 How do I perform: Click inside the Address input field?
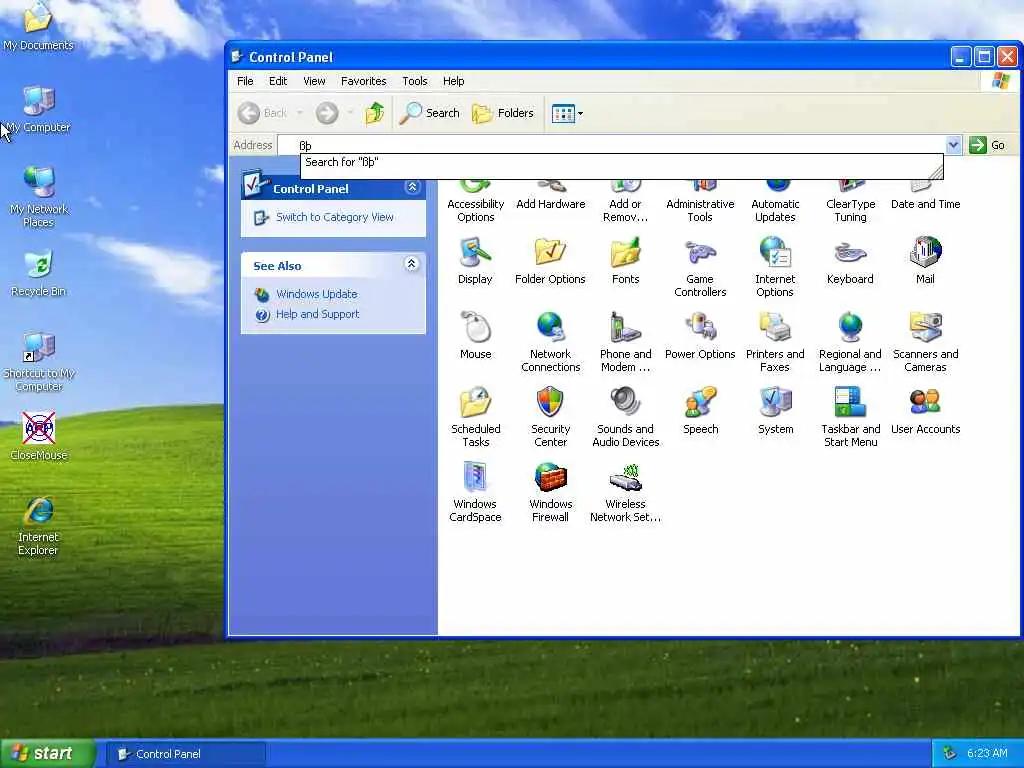coord(612,145)
